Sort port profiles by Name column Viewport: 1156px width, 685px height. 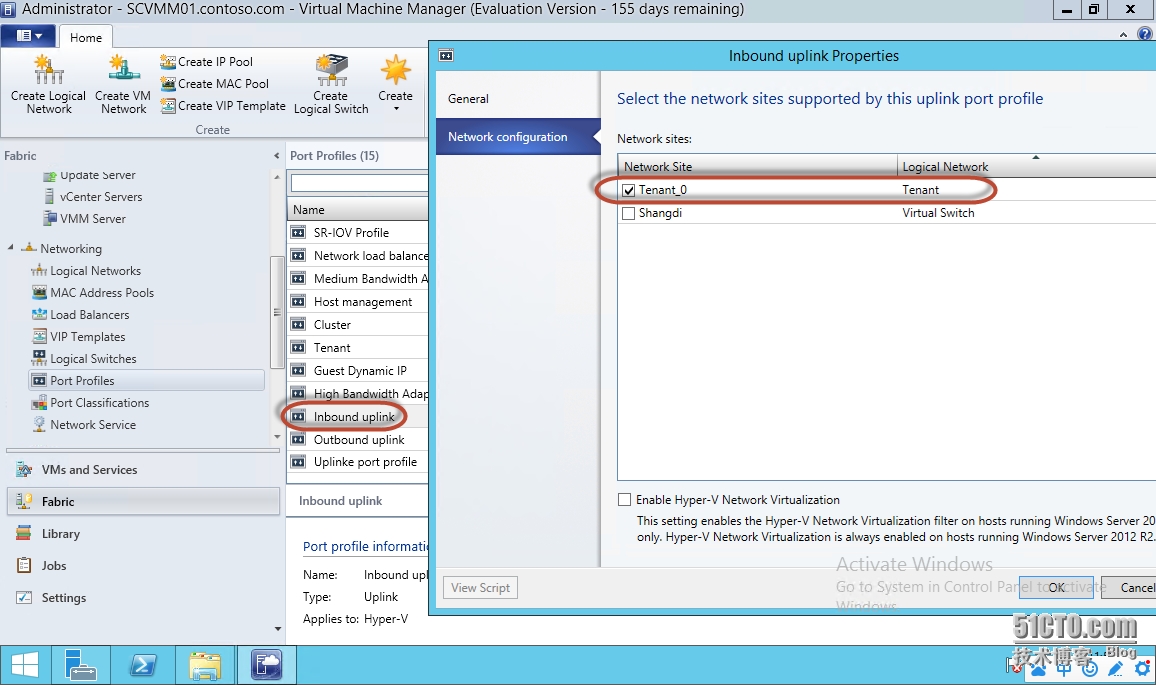[x=358, y=209]
